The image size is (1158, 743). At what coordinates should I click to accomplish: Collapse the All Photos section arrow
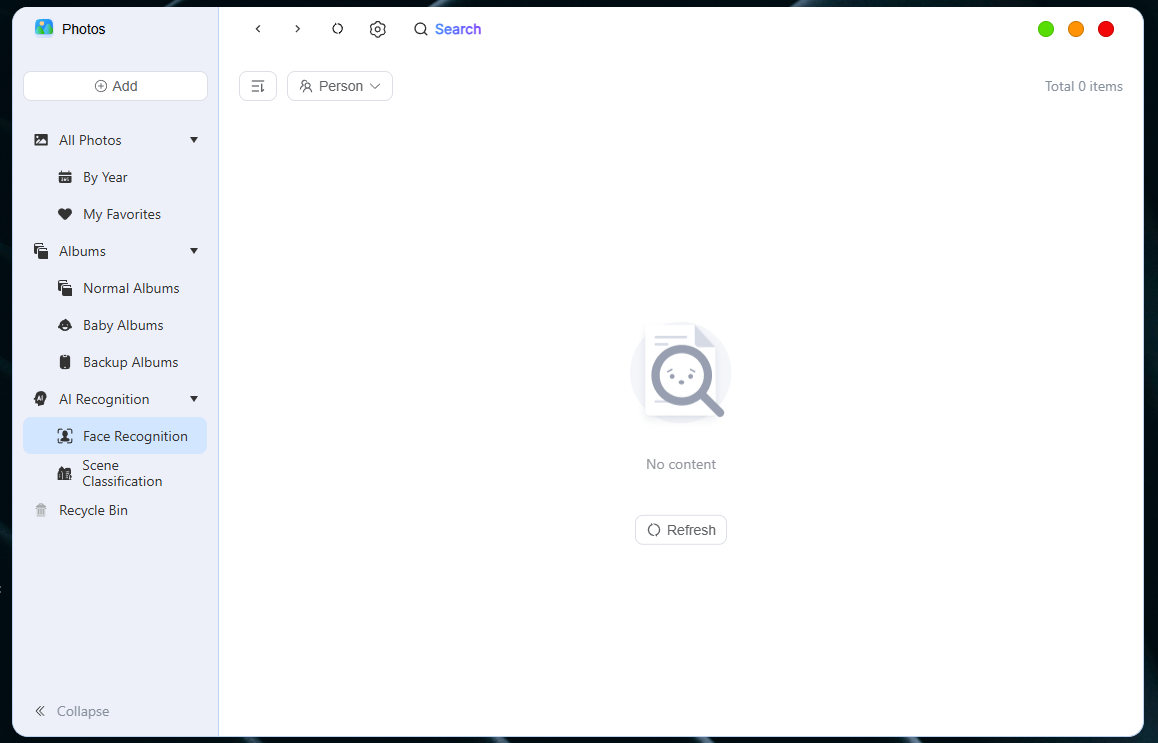click(x=194, y=140)
